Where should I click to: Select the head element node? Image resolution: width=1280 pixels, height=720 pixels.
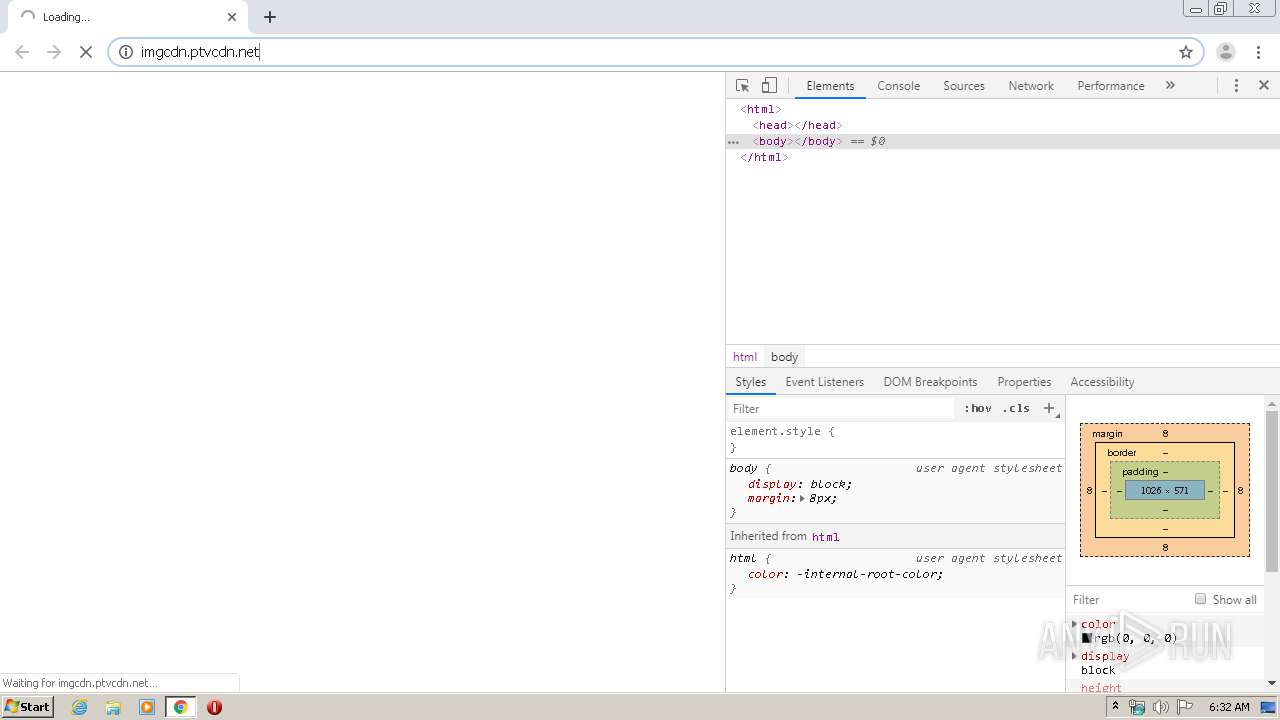click(797, 125)
